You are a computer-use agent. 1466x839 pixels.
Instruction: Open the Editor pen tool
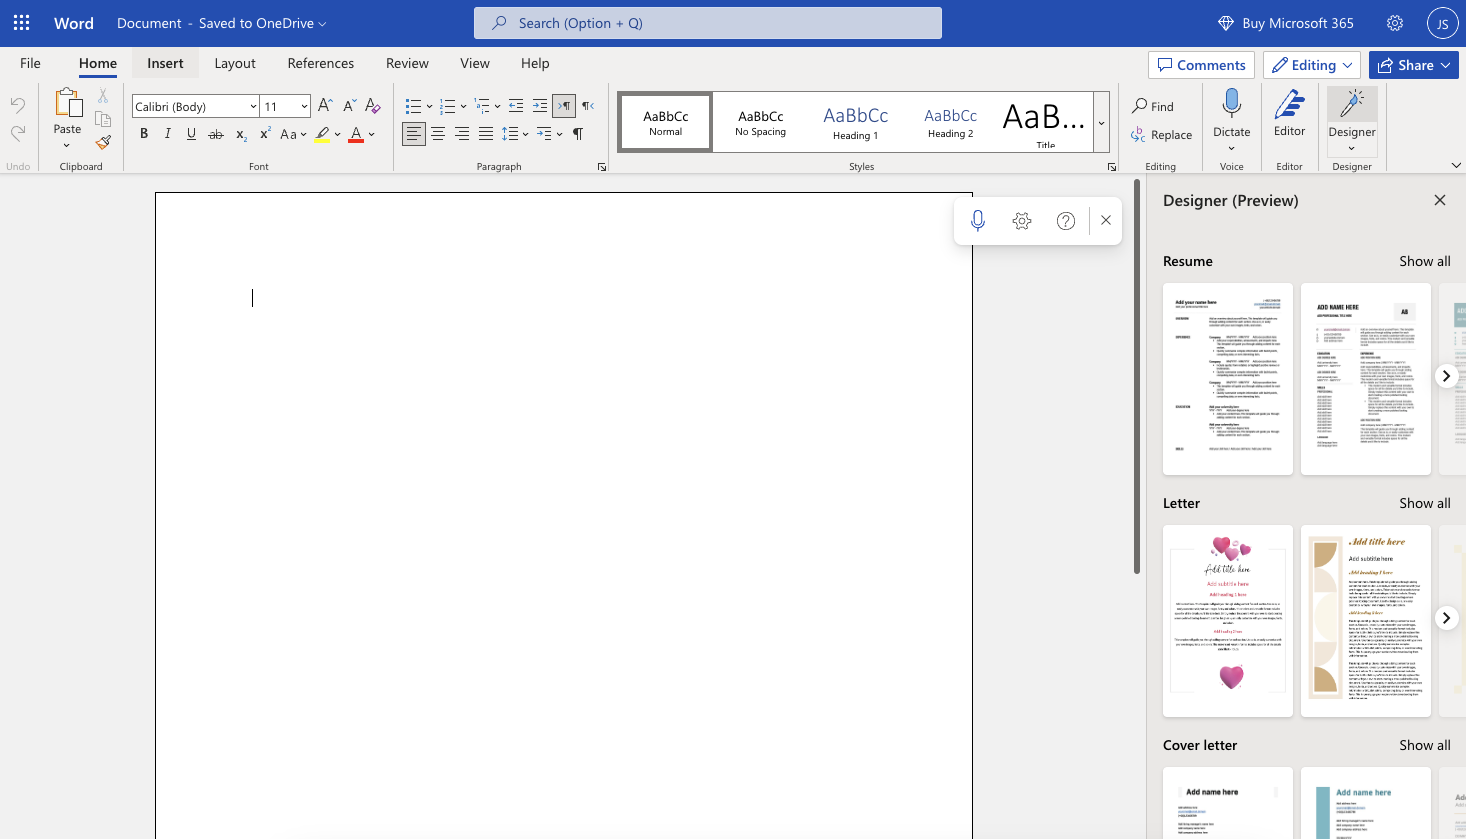click(x=1290, y=112)
